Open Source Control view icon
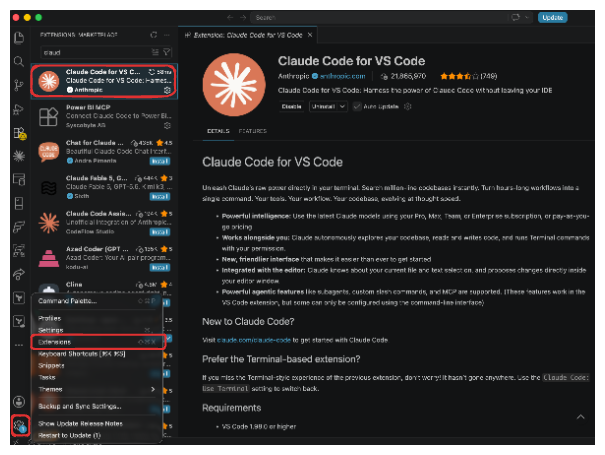605x455 pixels. (19, 85)
